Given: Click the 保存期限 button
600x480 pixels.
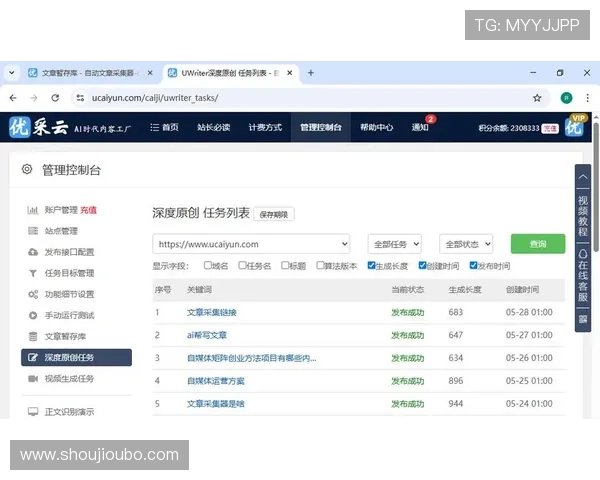Looking at the screenshot, I should tap(274, 214).
